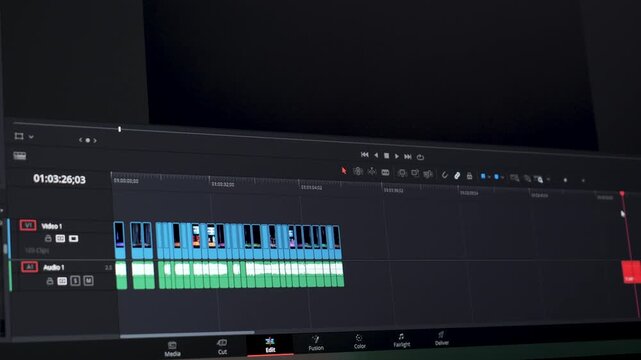Toggle Auto Track Selector on Audio 1
The height and width of the screenshot is (360, 641).
click(x=62, y=281)
